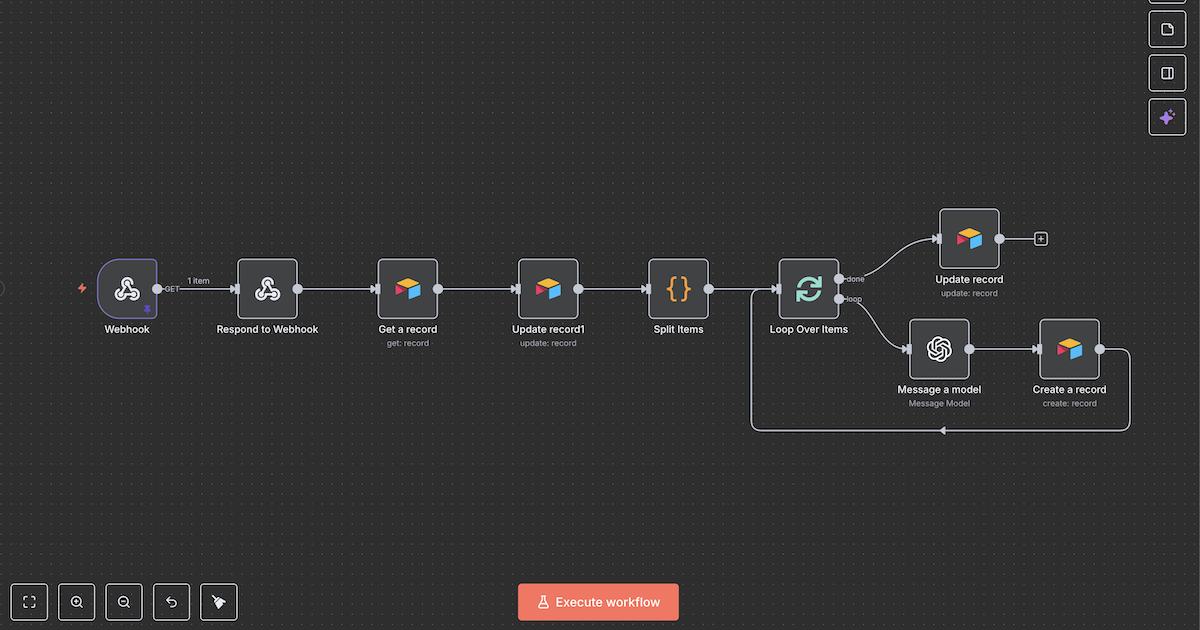Select the Split Items code node

(678, 289)
